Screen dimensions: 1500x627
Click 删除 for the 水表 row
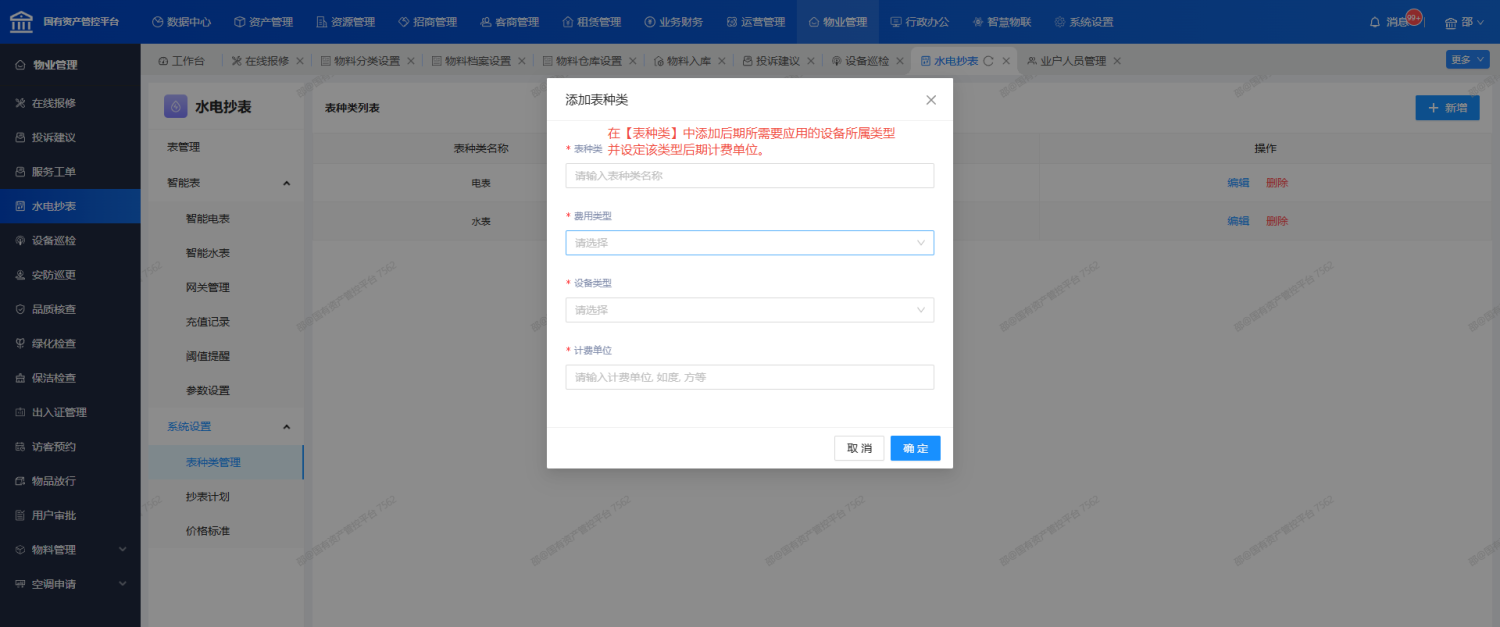click(1277, 221)
